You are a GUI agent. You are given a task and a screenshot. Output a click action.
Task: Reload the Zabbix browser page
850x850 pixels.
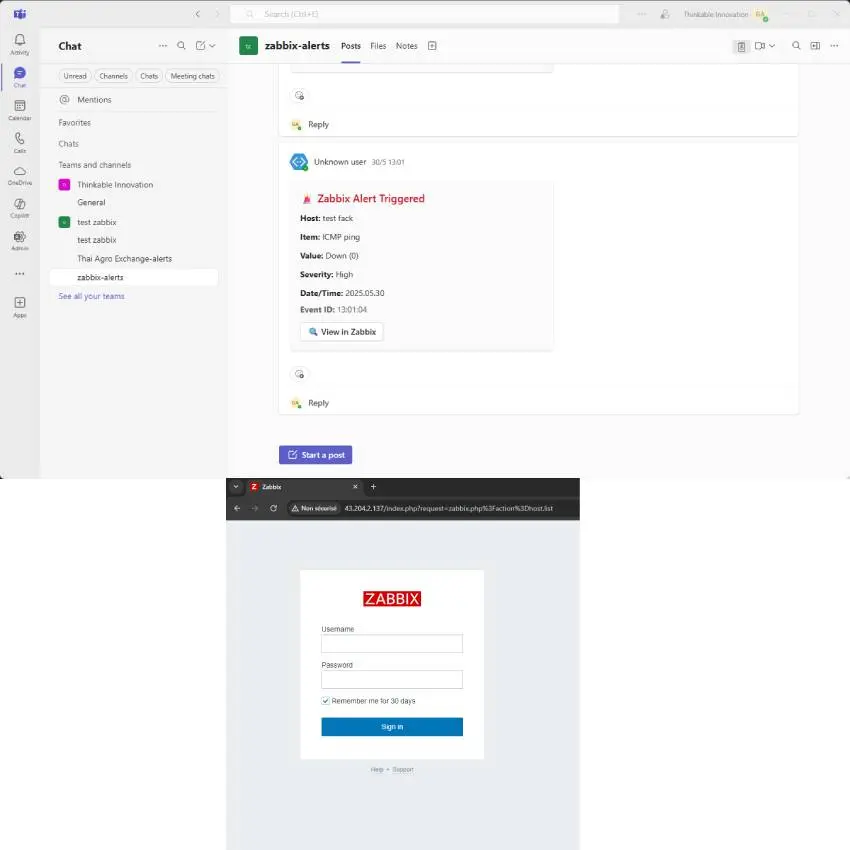(273, 508)
